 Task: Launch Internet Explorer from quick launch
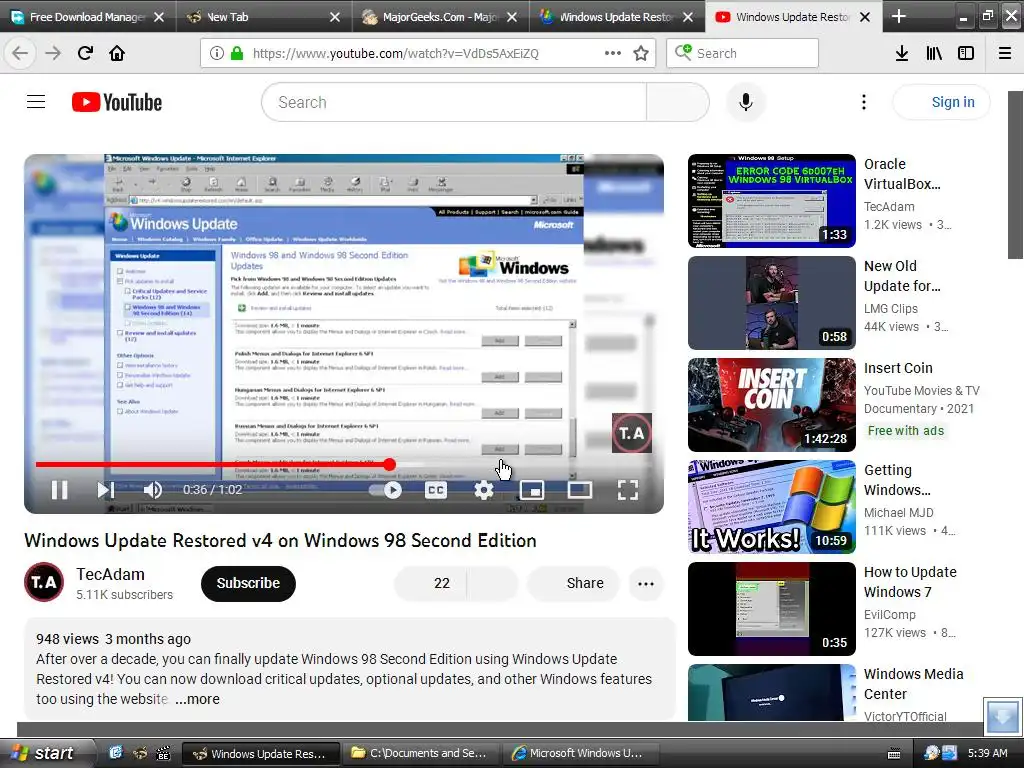pyautogui.click(x=116, y=753)
